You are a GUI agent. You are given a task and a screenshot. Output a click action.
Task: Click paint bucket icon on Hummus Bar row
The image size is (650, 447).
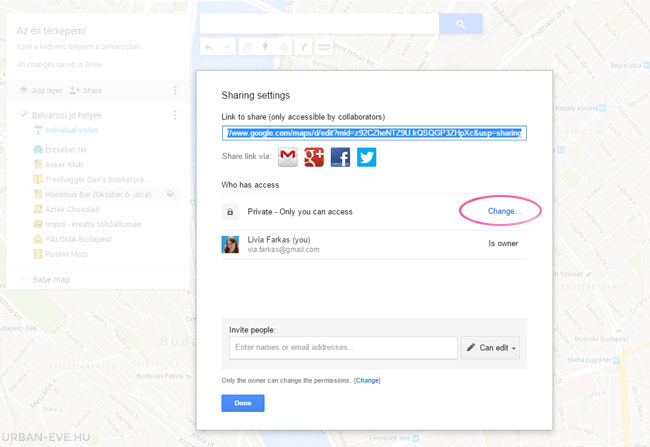170,194
